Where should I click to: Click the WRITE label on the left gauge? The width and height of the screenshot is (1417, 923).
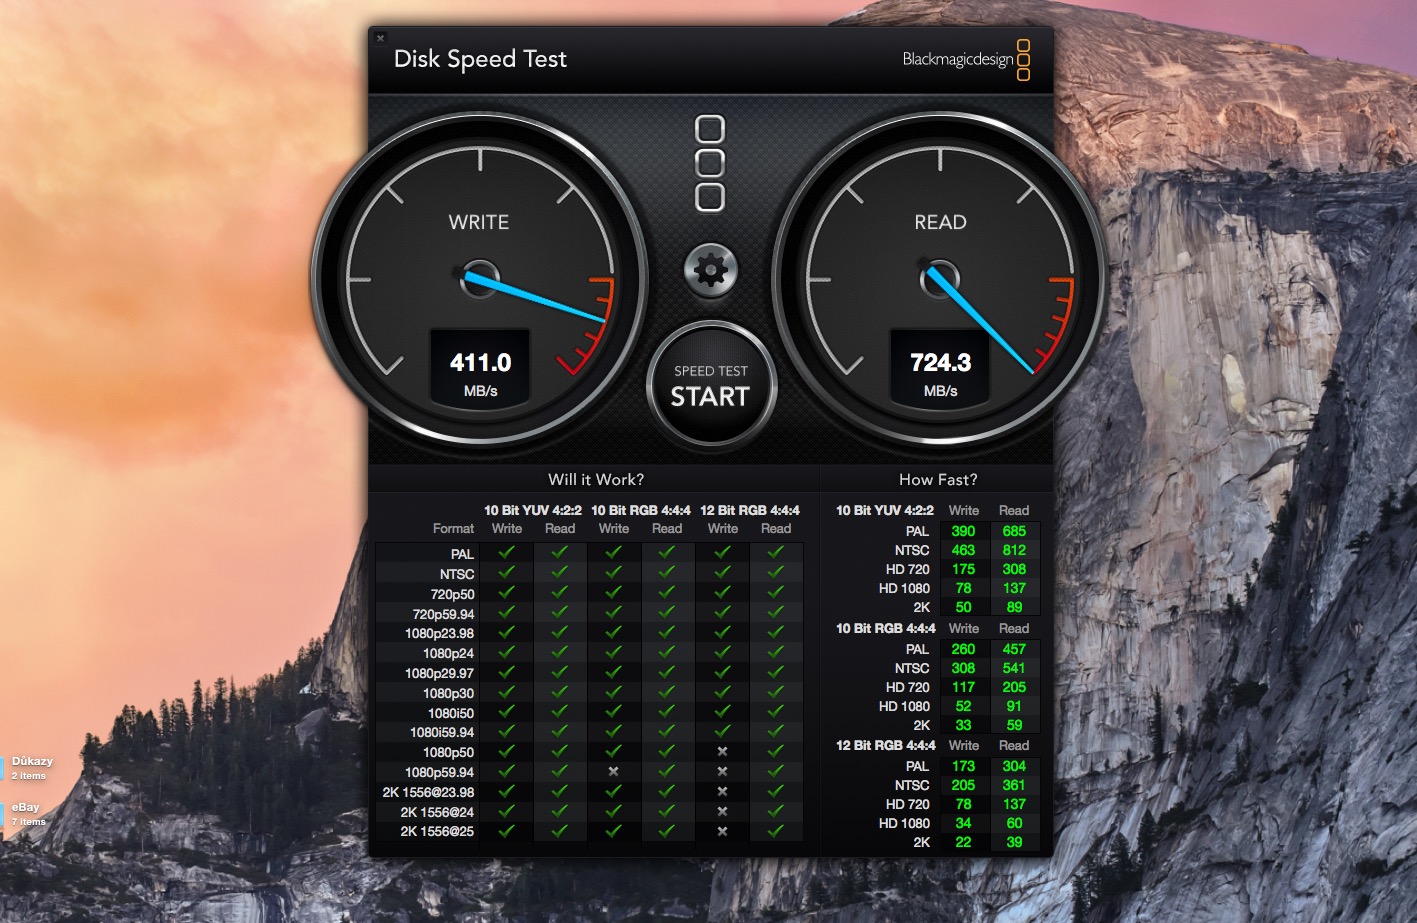point(479,222)
